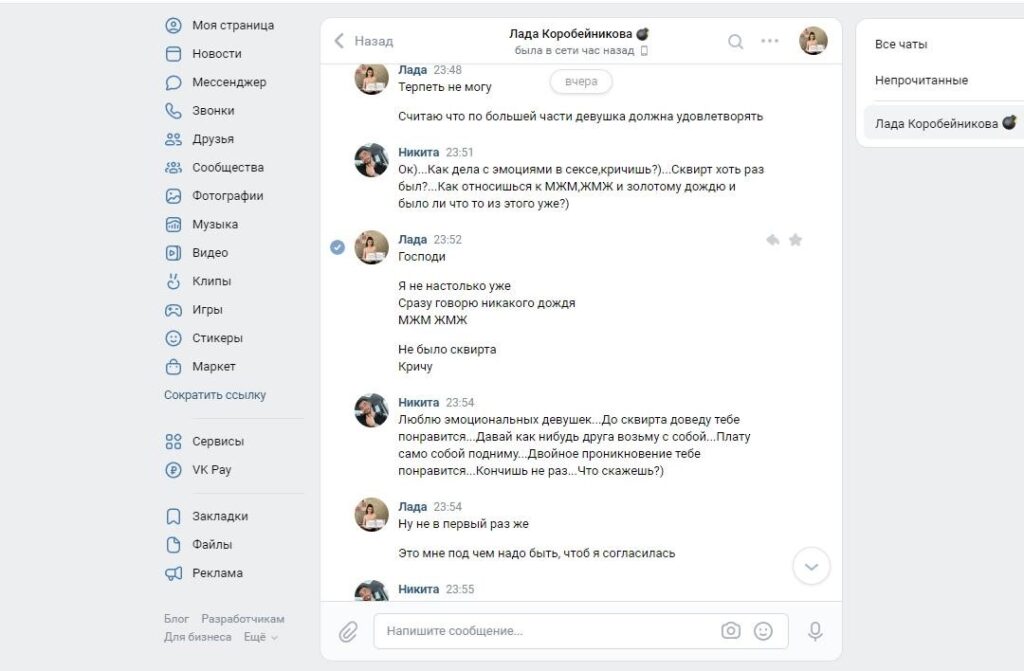Mark selected message as important with star

tap(796, 240)
